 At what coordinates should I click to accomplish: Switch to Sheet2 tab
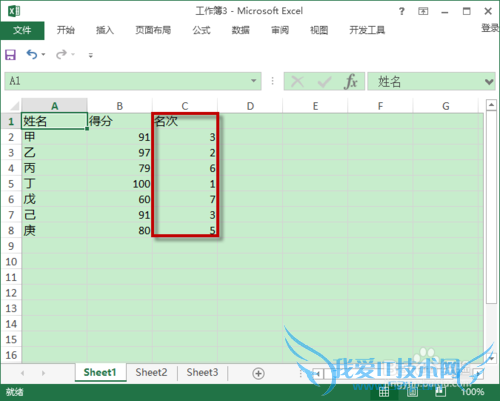tap(151, 372)
